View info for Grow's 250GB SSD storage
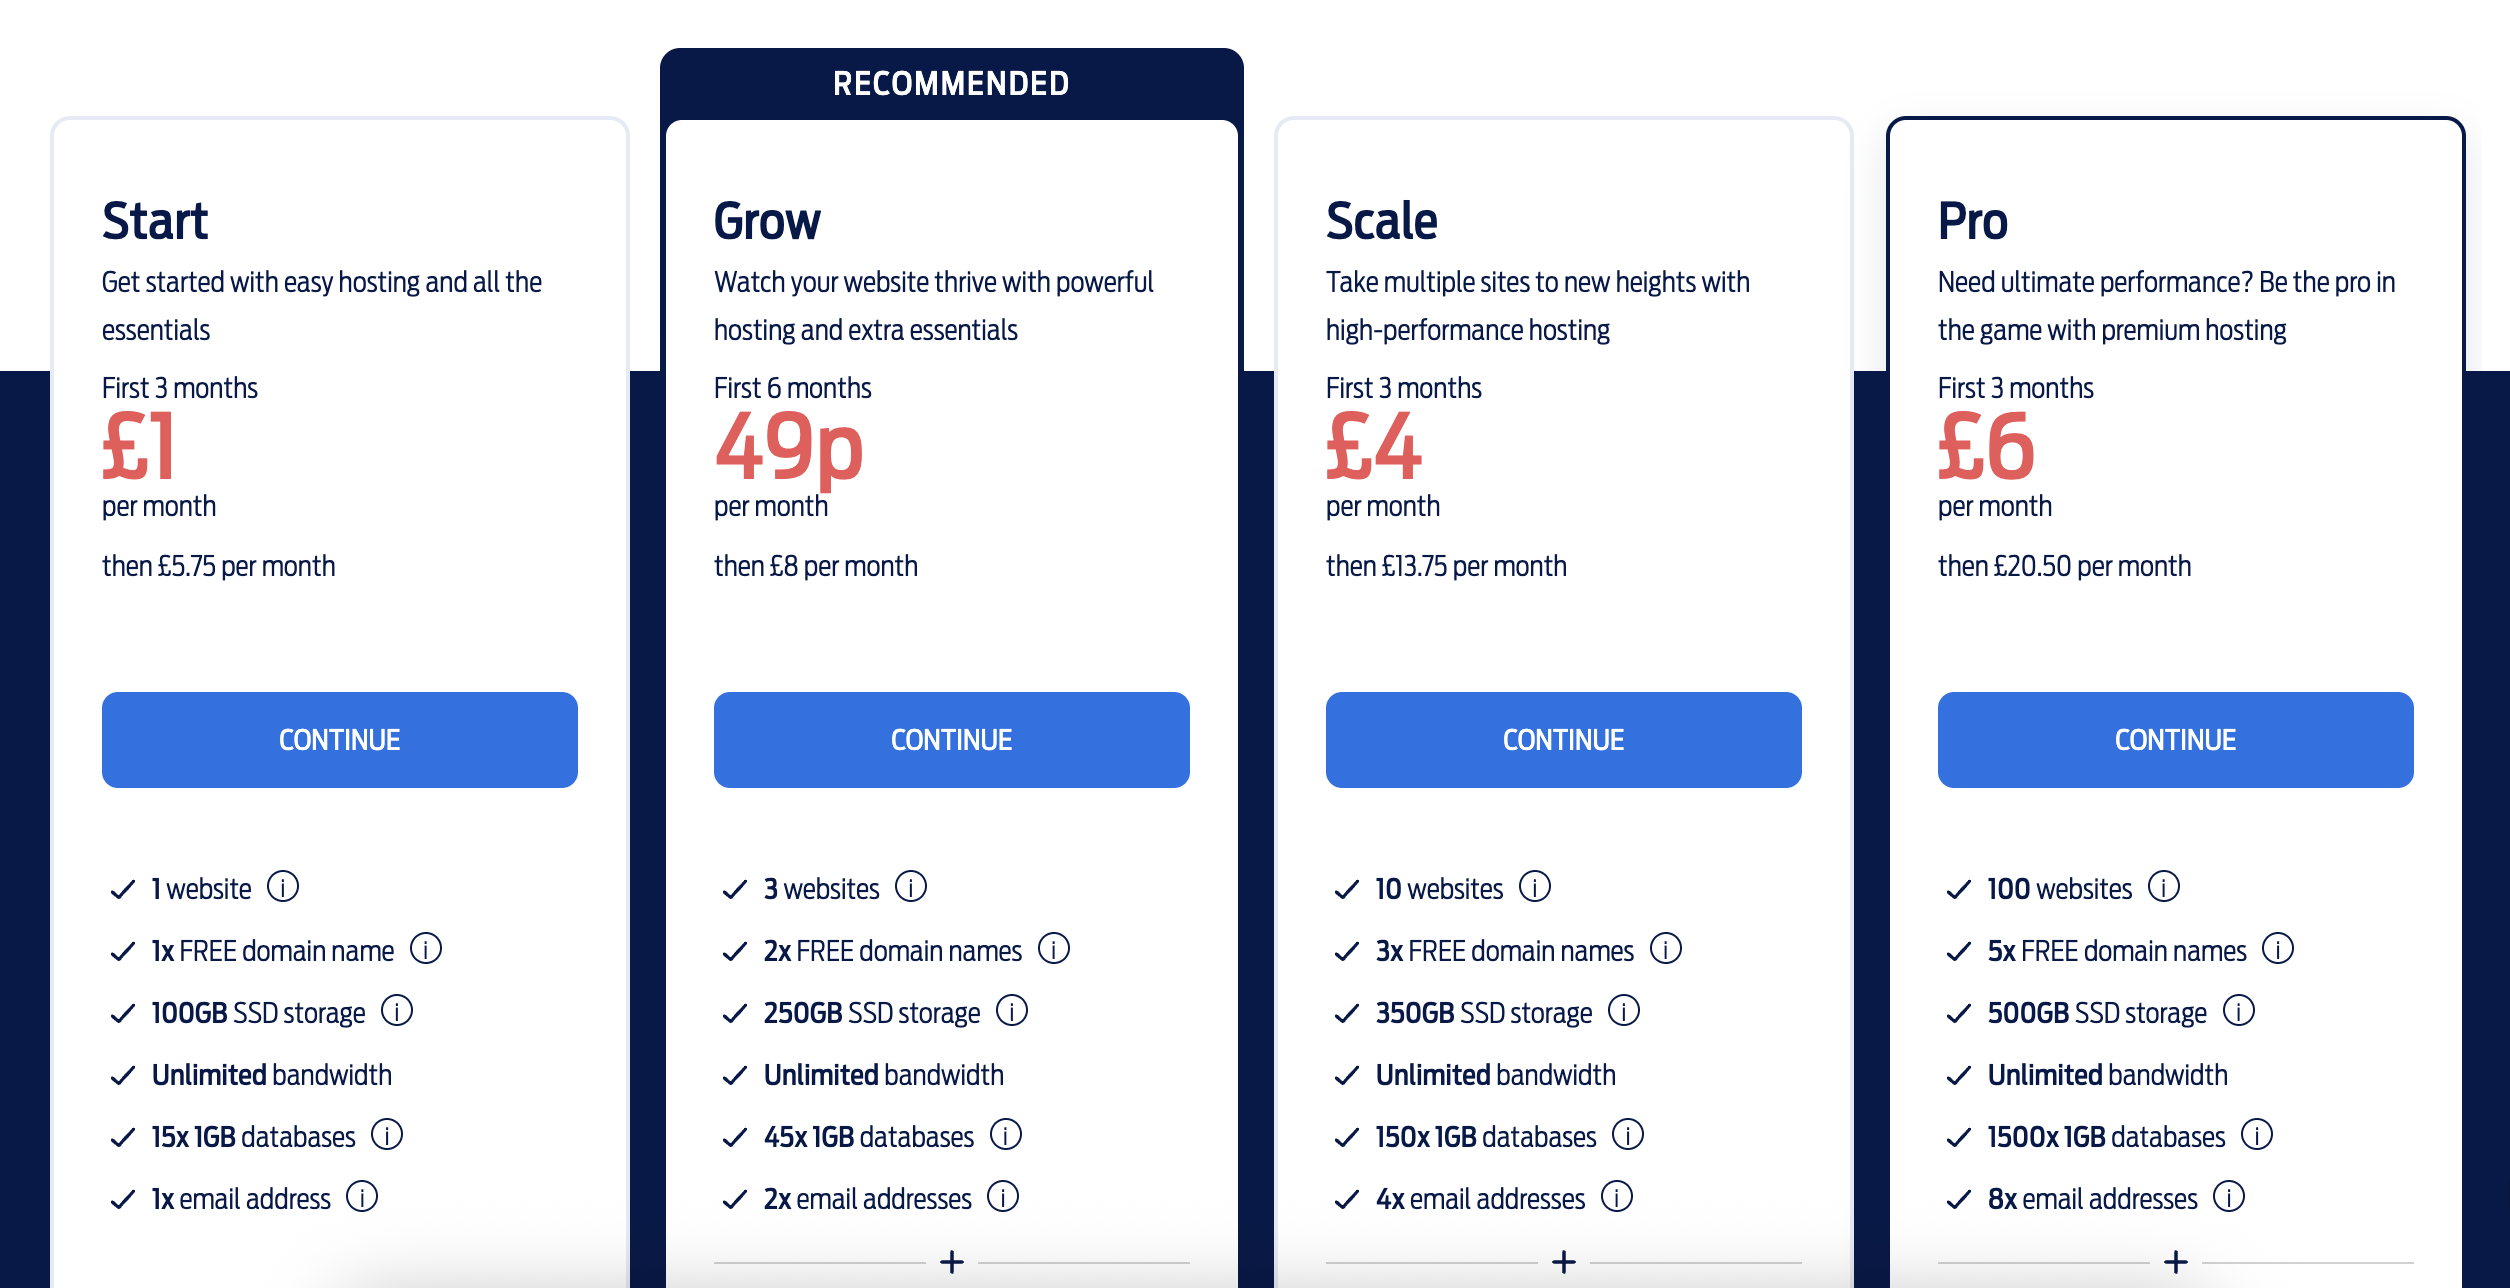Image resolution: width=2510 pixels, height=1288 pixels. [x=1012, y=1011]
